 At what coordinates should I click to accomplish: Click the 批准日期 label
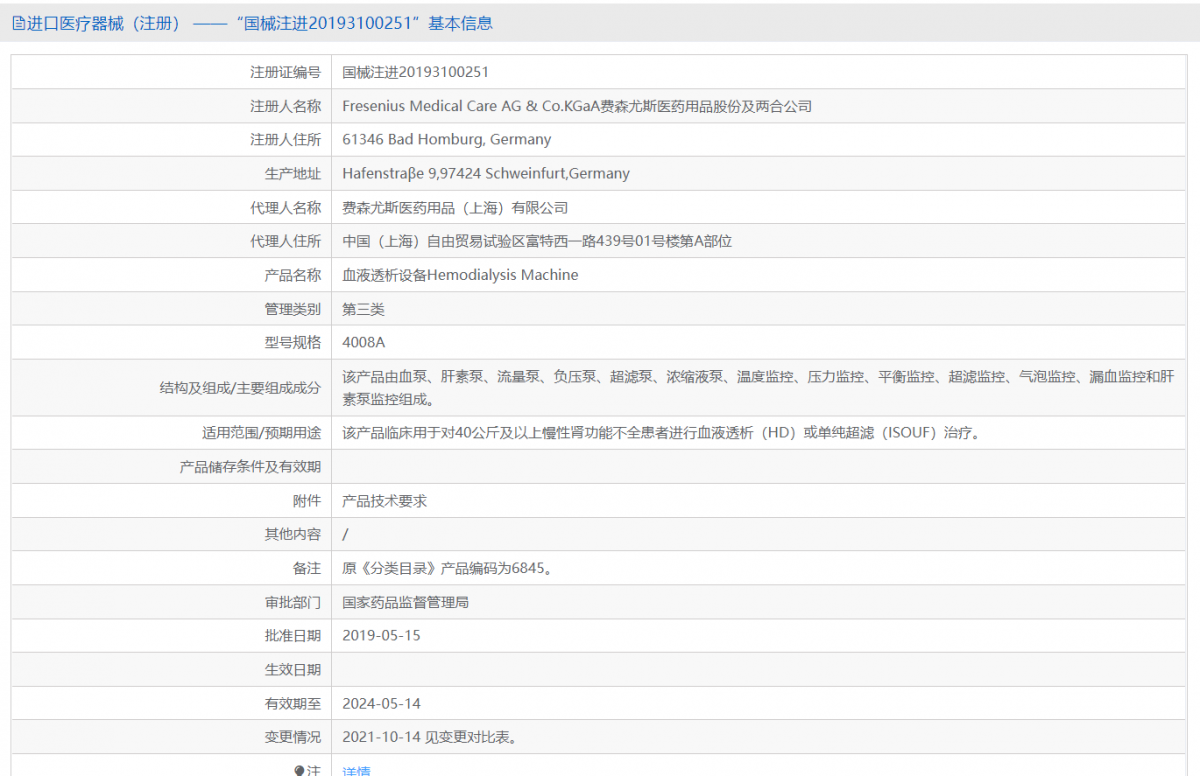[292, 636]
